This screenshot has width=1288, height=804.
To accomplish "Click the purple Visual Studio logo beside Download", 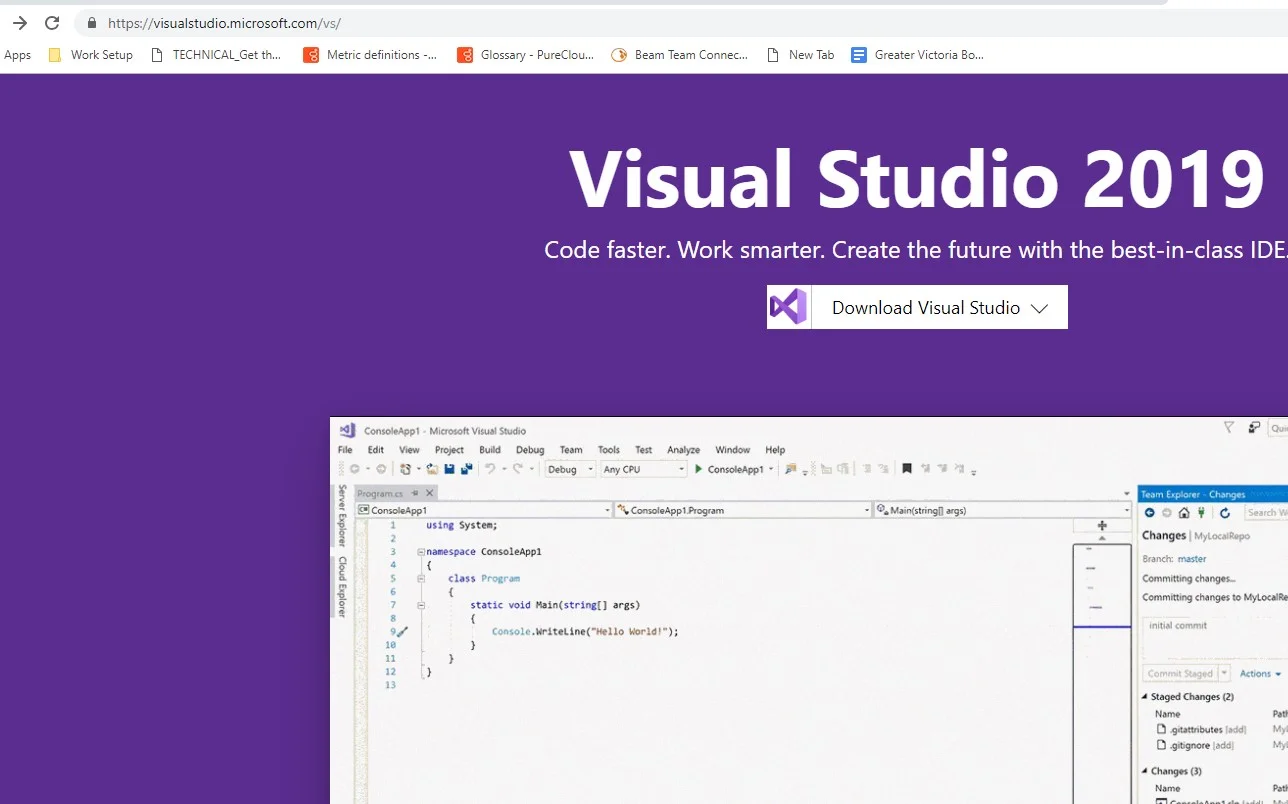I will (x=788, y=307).
